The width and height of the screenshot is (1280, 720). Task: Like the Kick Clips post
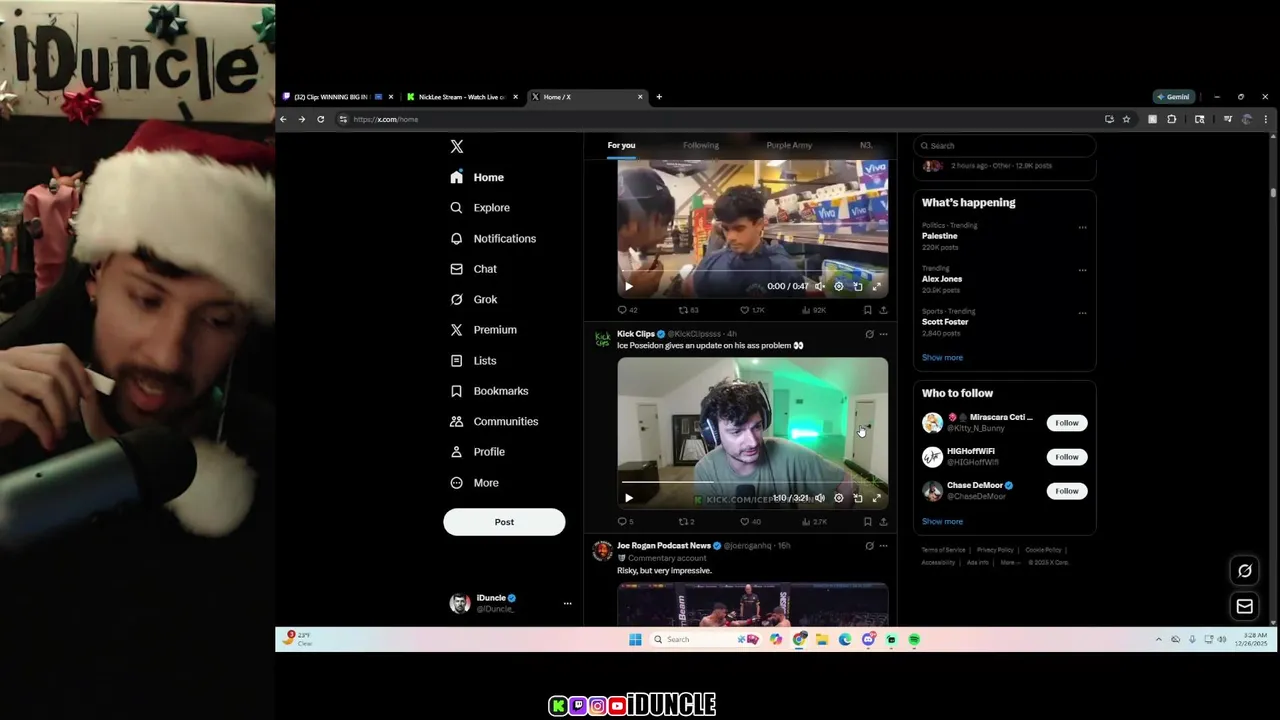click(750, 522)
